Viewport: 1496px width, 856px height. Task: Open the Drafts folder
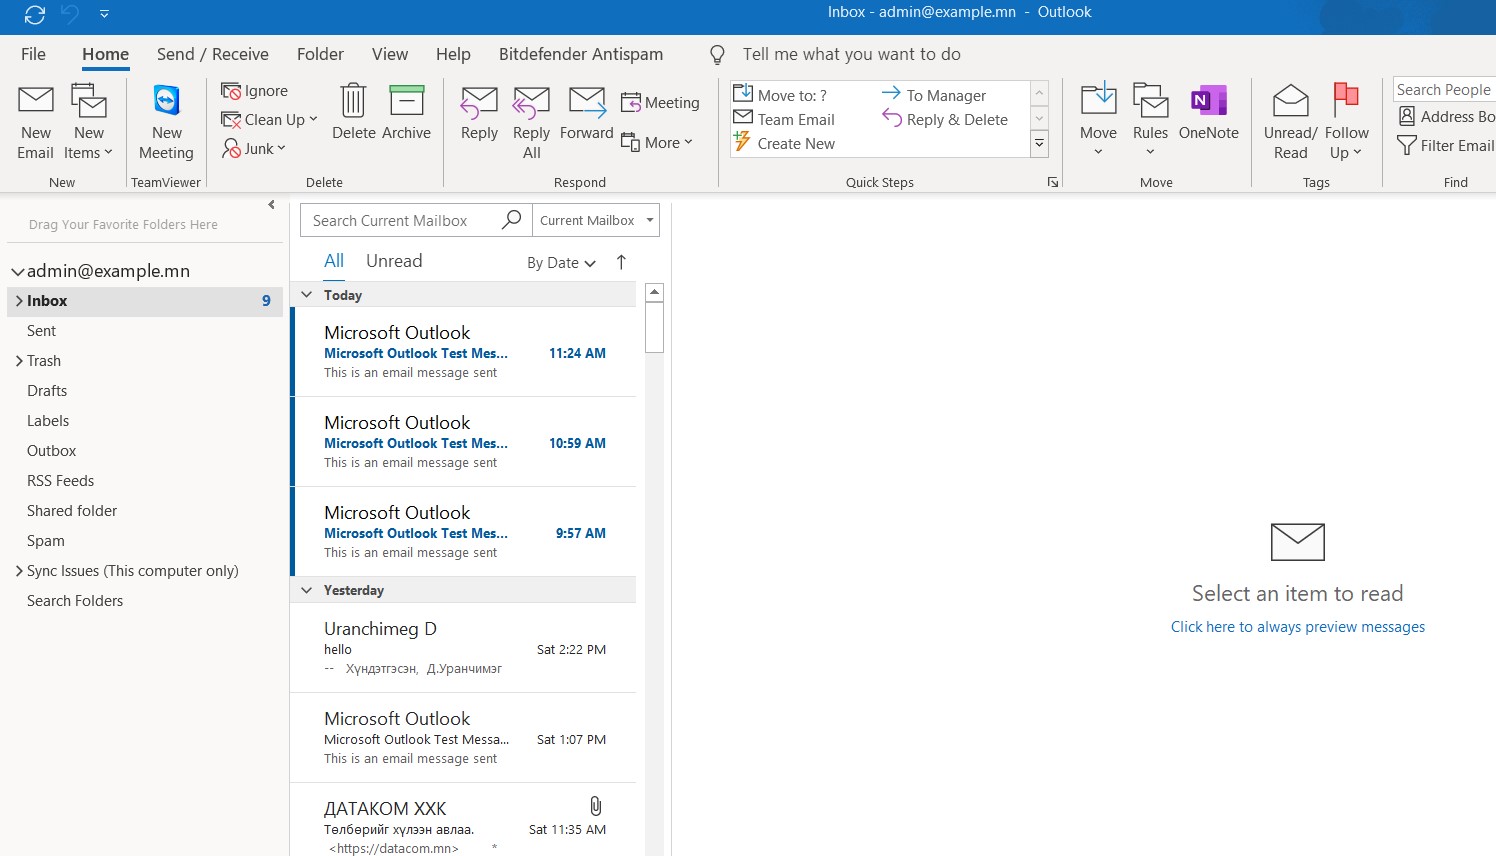coord(47,391)
